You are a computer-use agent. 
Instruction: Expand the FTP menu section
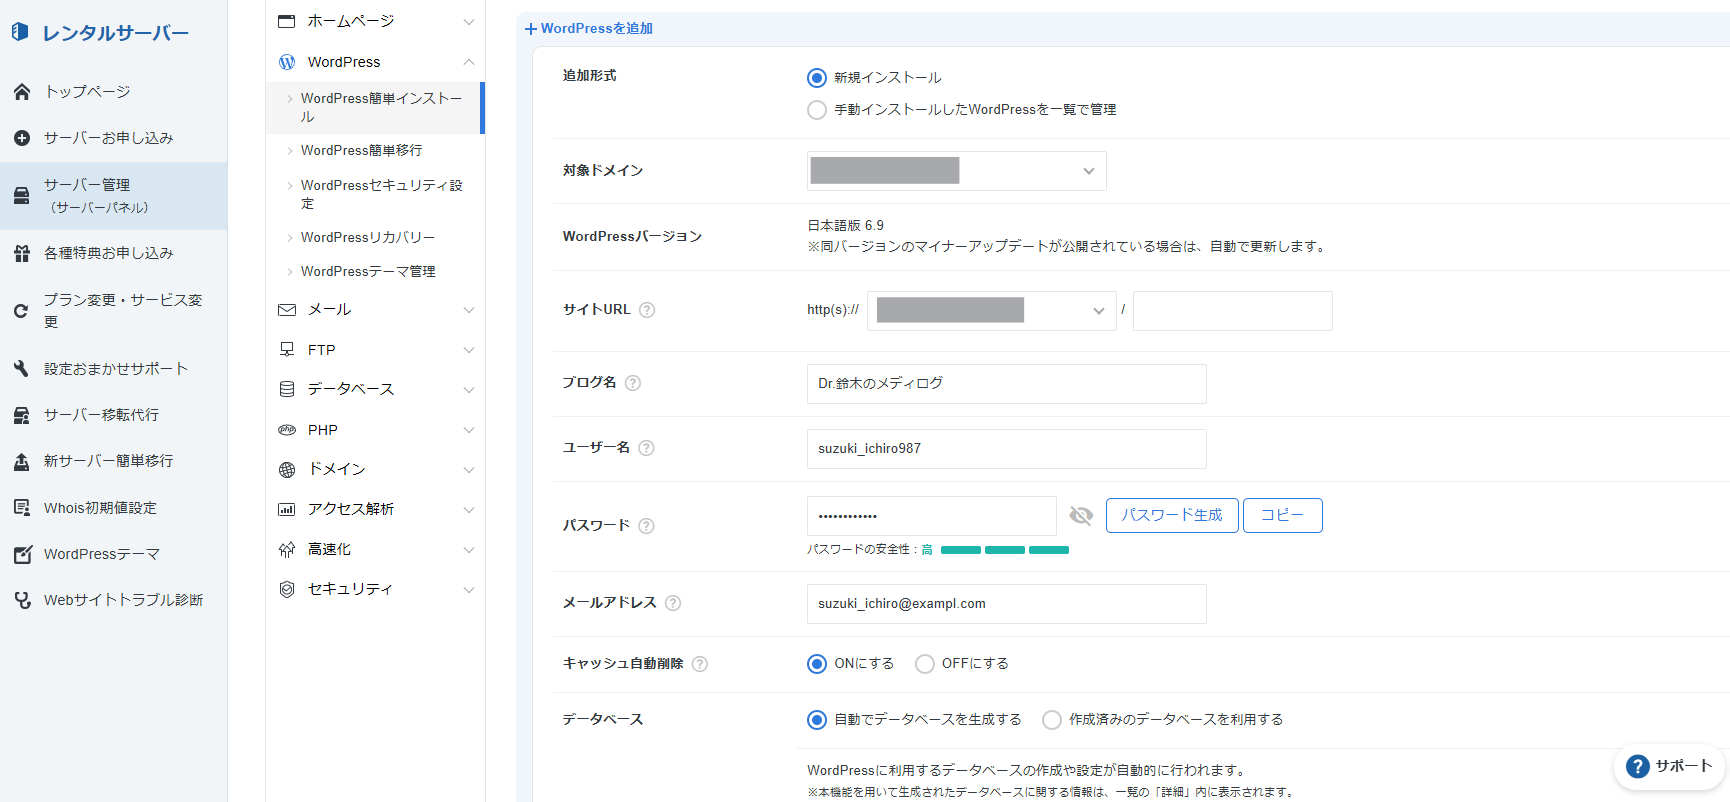pyautogui.click(x=469, y=350)
